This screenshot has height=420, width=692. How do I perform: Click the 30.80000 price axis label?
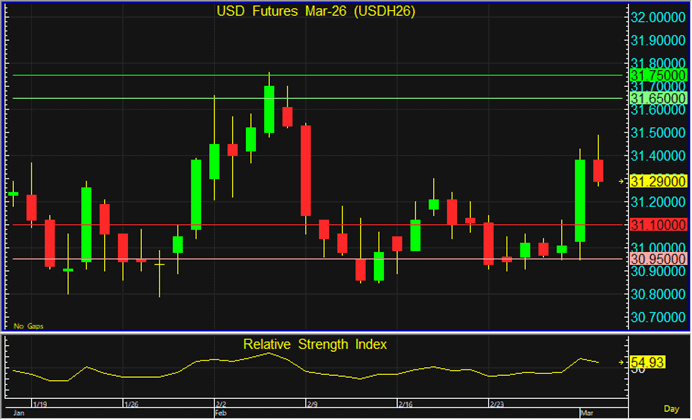658,294
